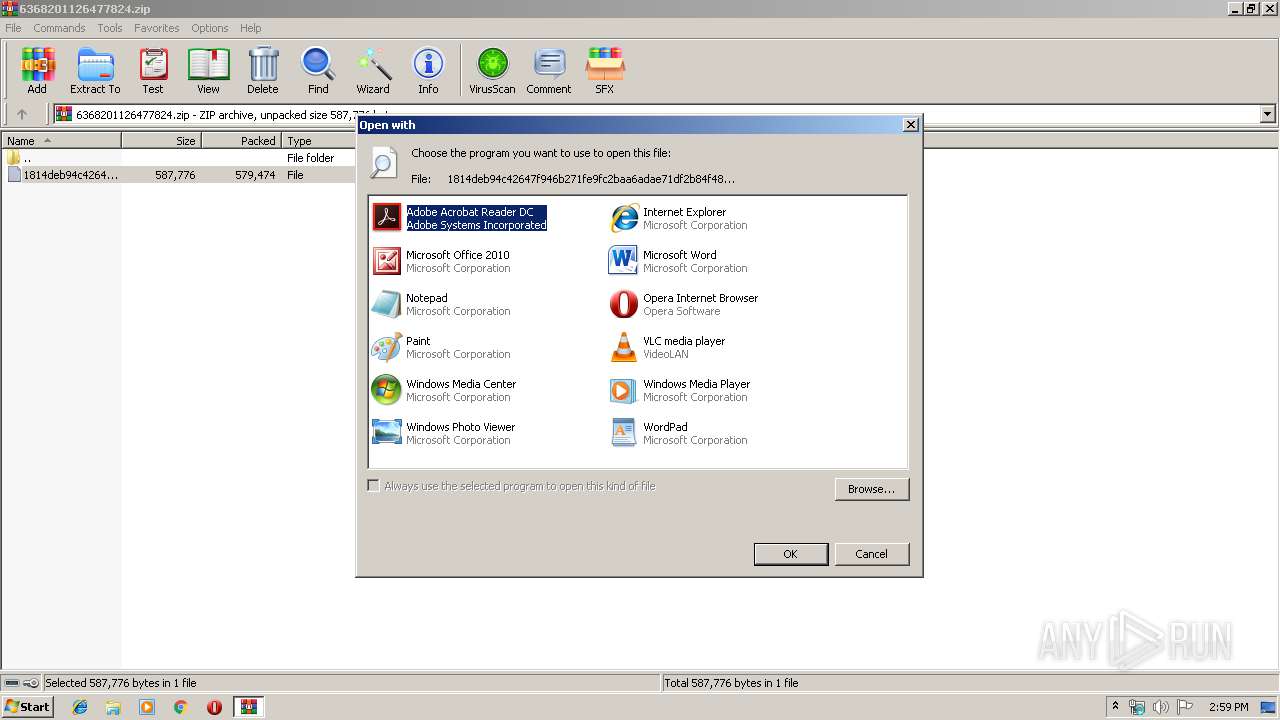Choose Notepad from program list

(x=441, y=304)
